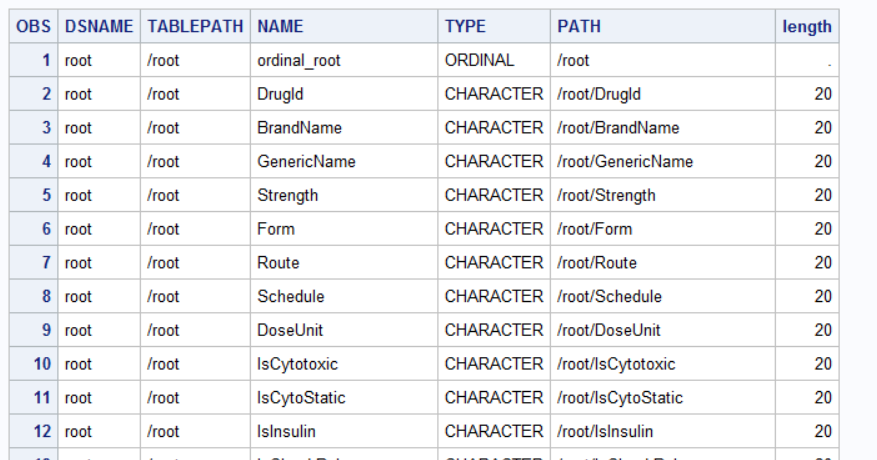Click the DrugId name cell

pyautogui.click(x=280, y=94)
